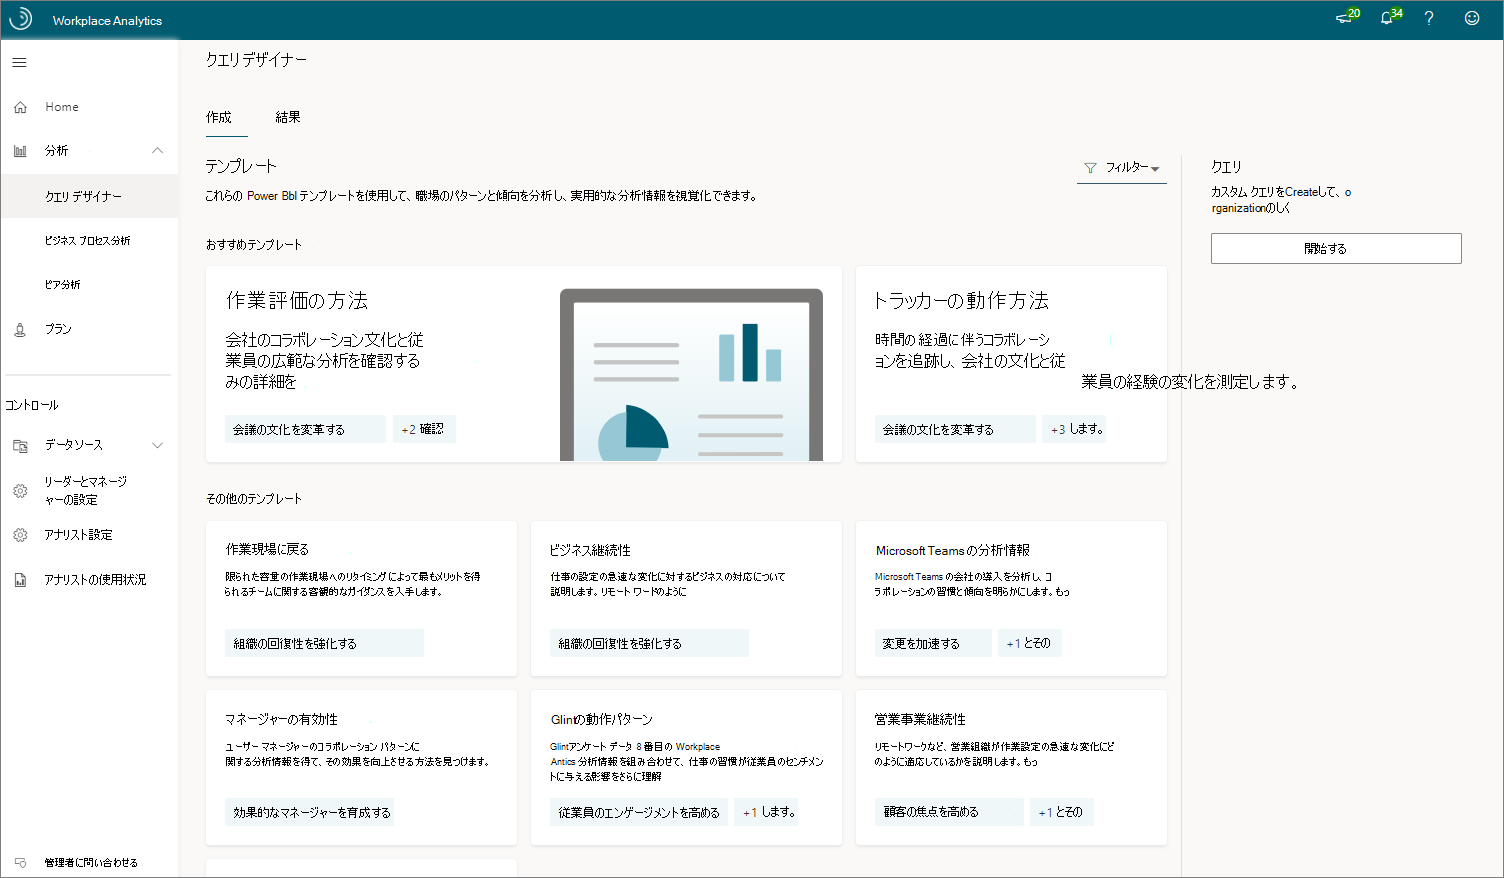1504x878 pixels.
Task: Click the Workplace Analytics logo icon
Action: pyautogui.click(x=20, y=19)
